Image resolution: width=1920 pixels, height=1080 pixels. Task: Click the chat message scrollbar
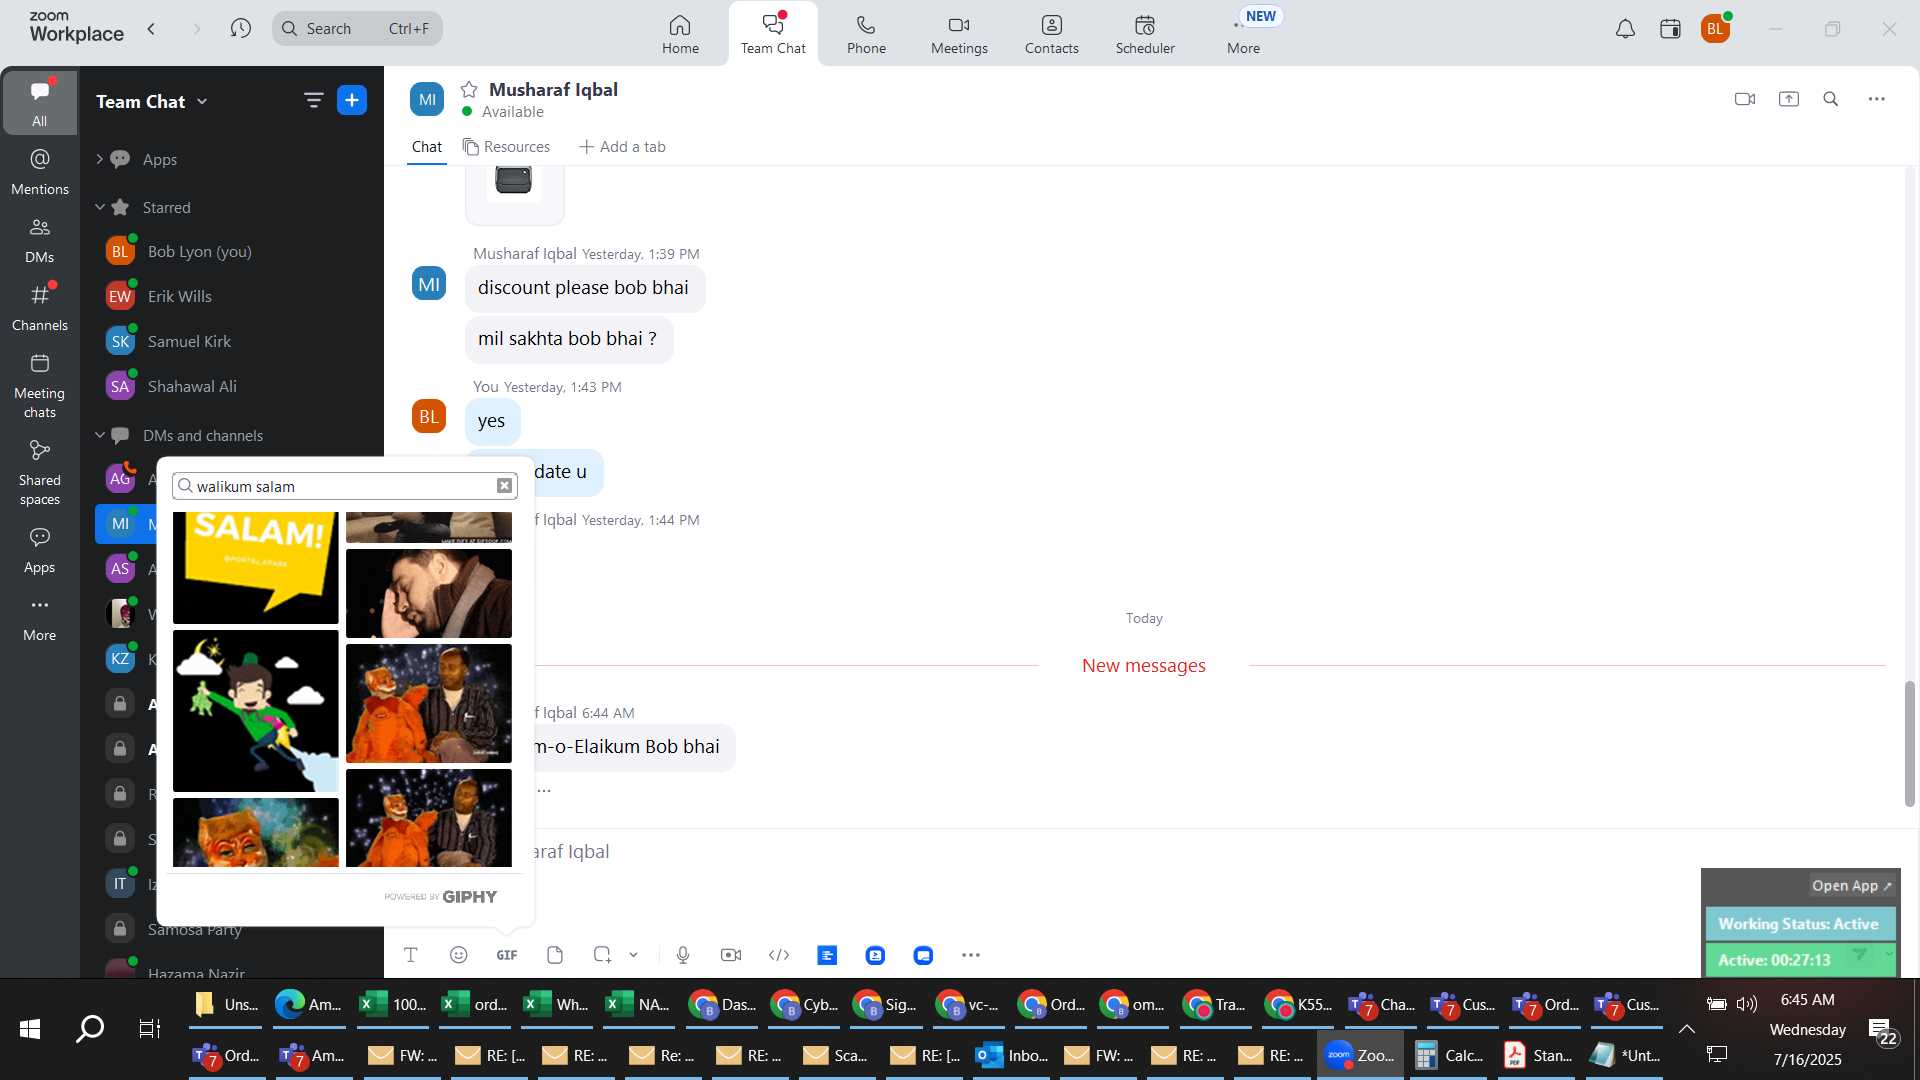click(x=1909, y=743)
